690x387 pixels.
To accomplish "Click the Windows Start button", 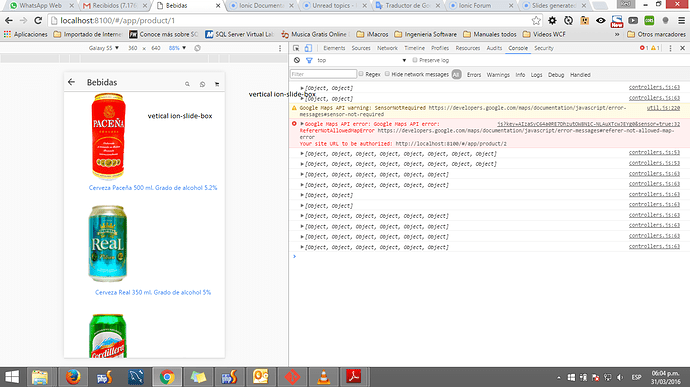I will [x=12, y=377].
